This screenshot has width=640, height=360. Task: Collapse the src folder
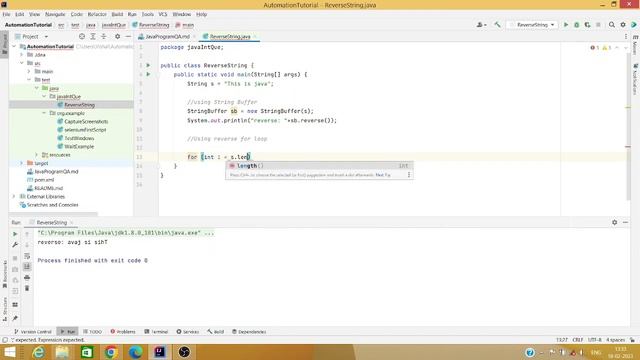click(22, 63)
